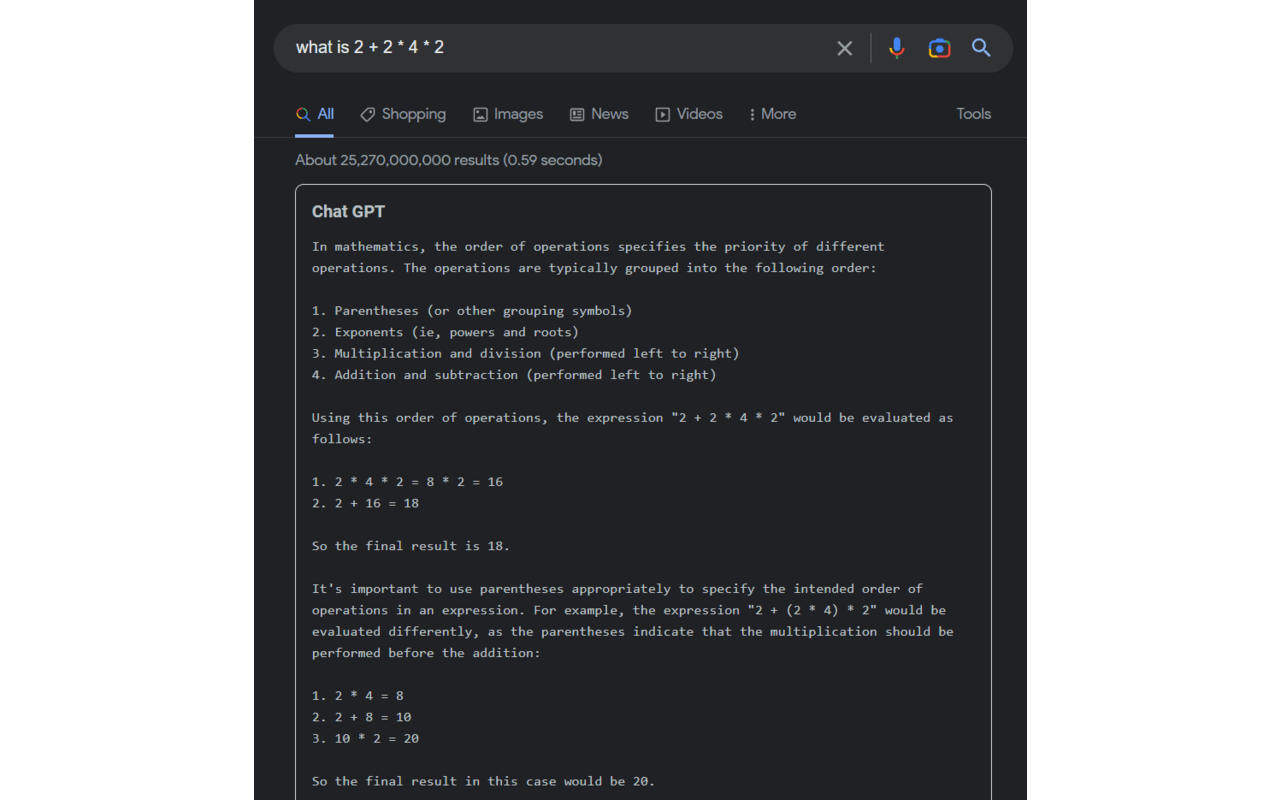Switch to the Shopping tab
This screenshot has height=800, width=1280.
click(403, 114)
